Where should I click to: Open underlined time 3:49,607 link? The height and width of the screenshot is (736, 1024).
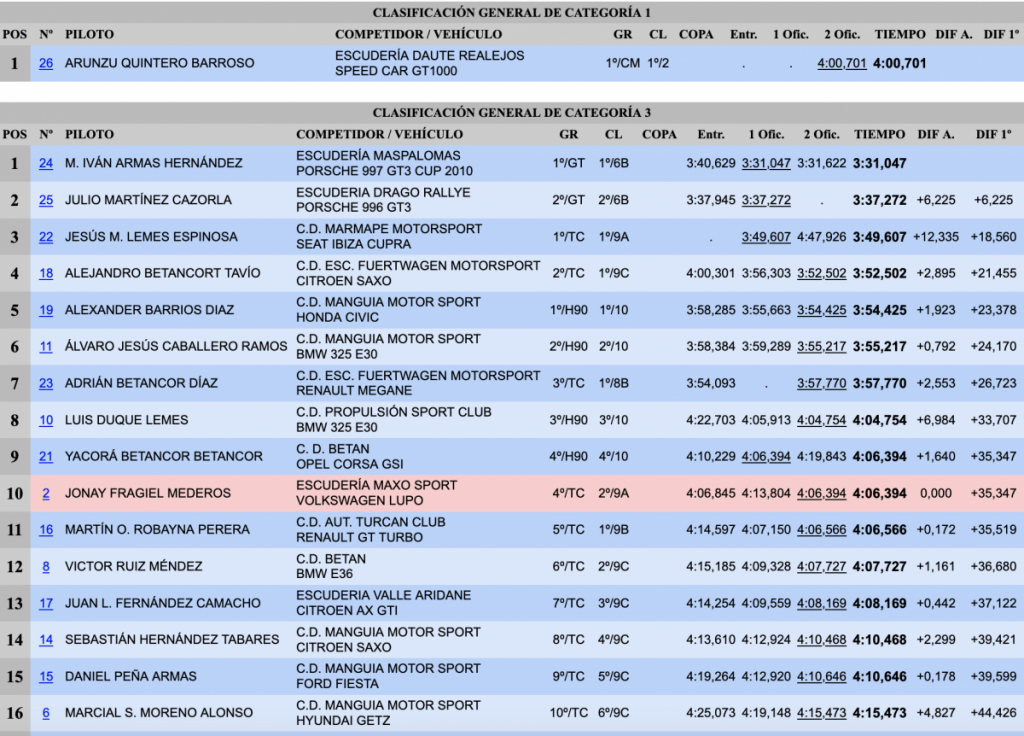point(766,237)
